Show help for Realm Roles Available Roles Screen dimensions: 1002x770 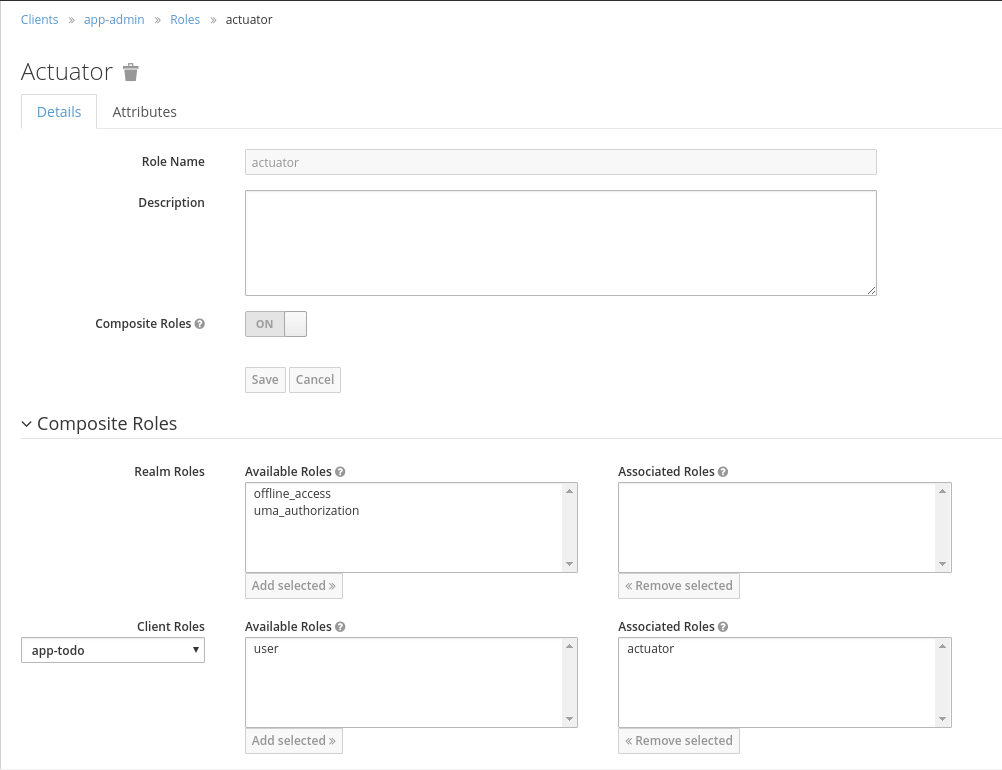[340, 472]
